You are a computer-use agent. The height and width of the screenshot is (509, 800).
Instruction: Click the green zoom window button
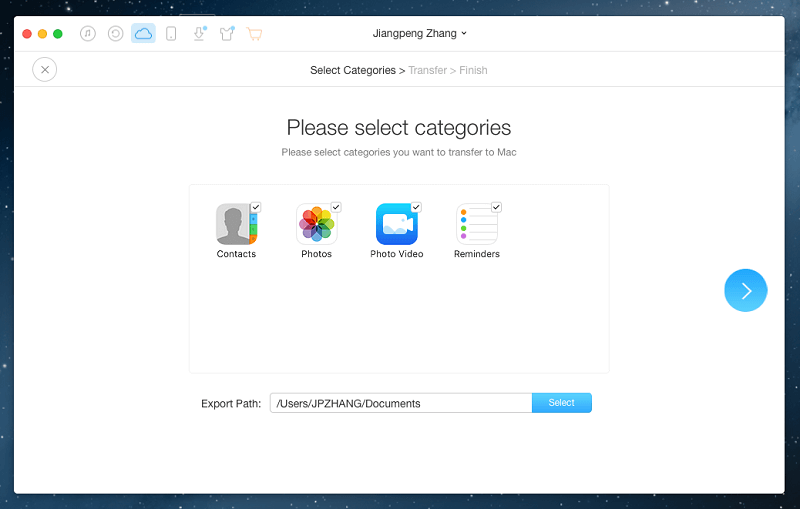click(58, 34)
